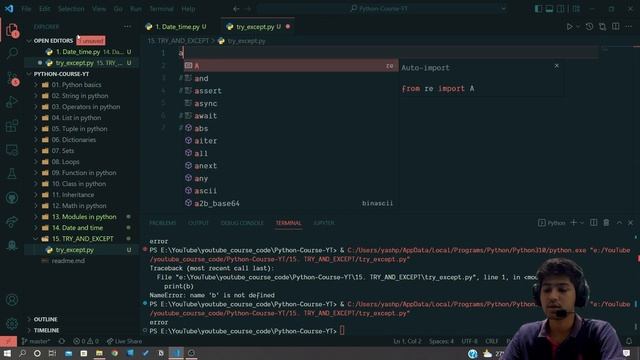This screenshot has width=640, height=360.
Task: Click the sync changes icon in status bar
Action: [x=62, y=341]
